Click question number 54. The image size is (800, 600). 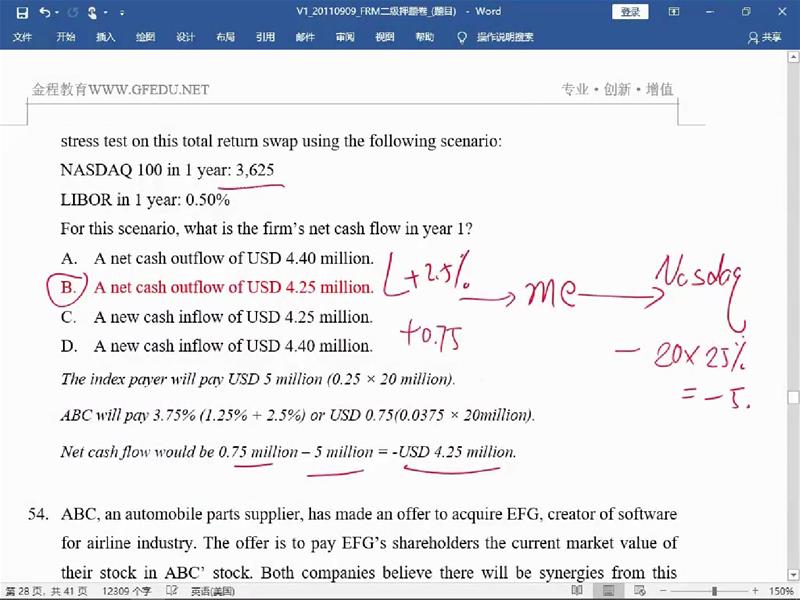(x=38, y=514)
